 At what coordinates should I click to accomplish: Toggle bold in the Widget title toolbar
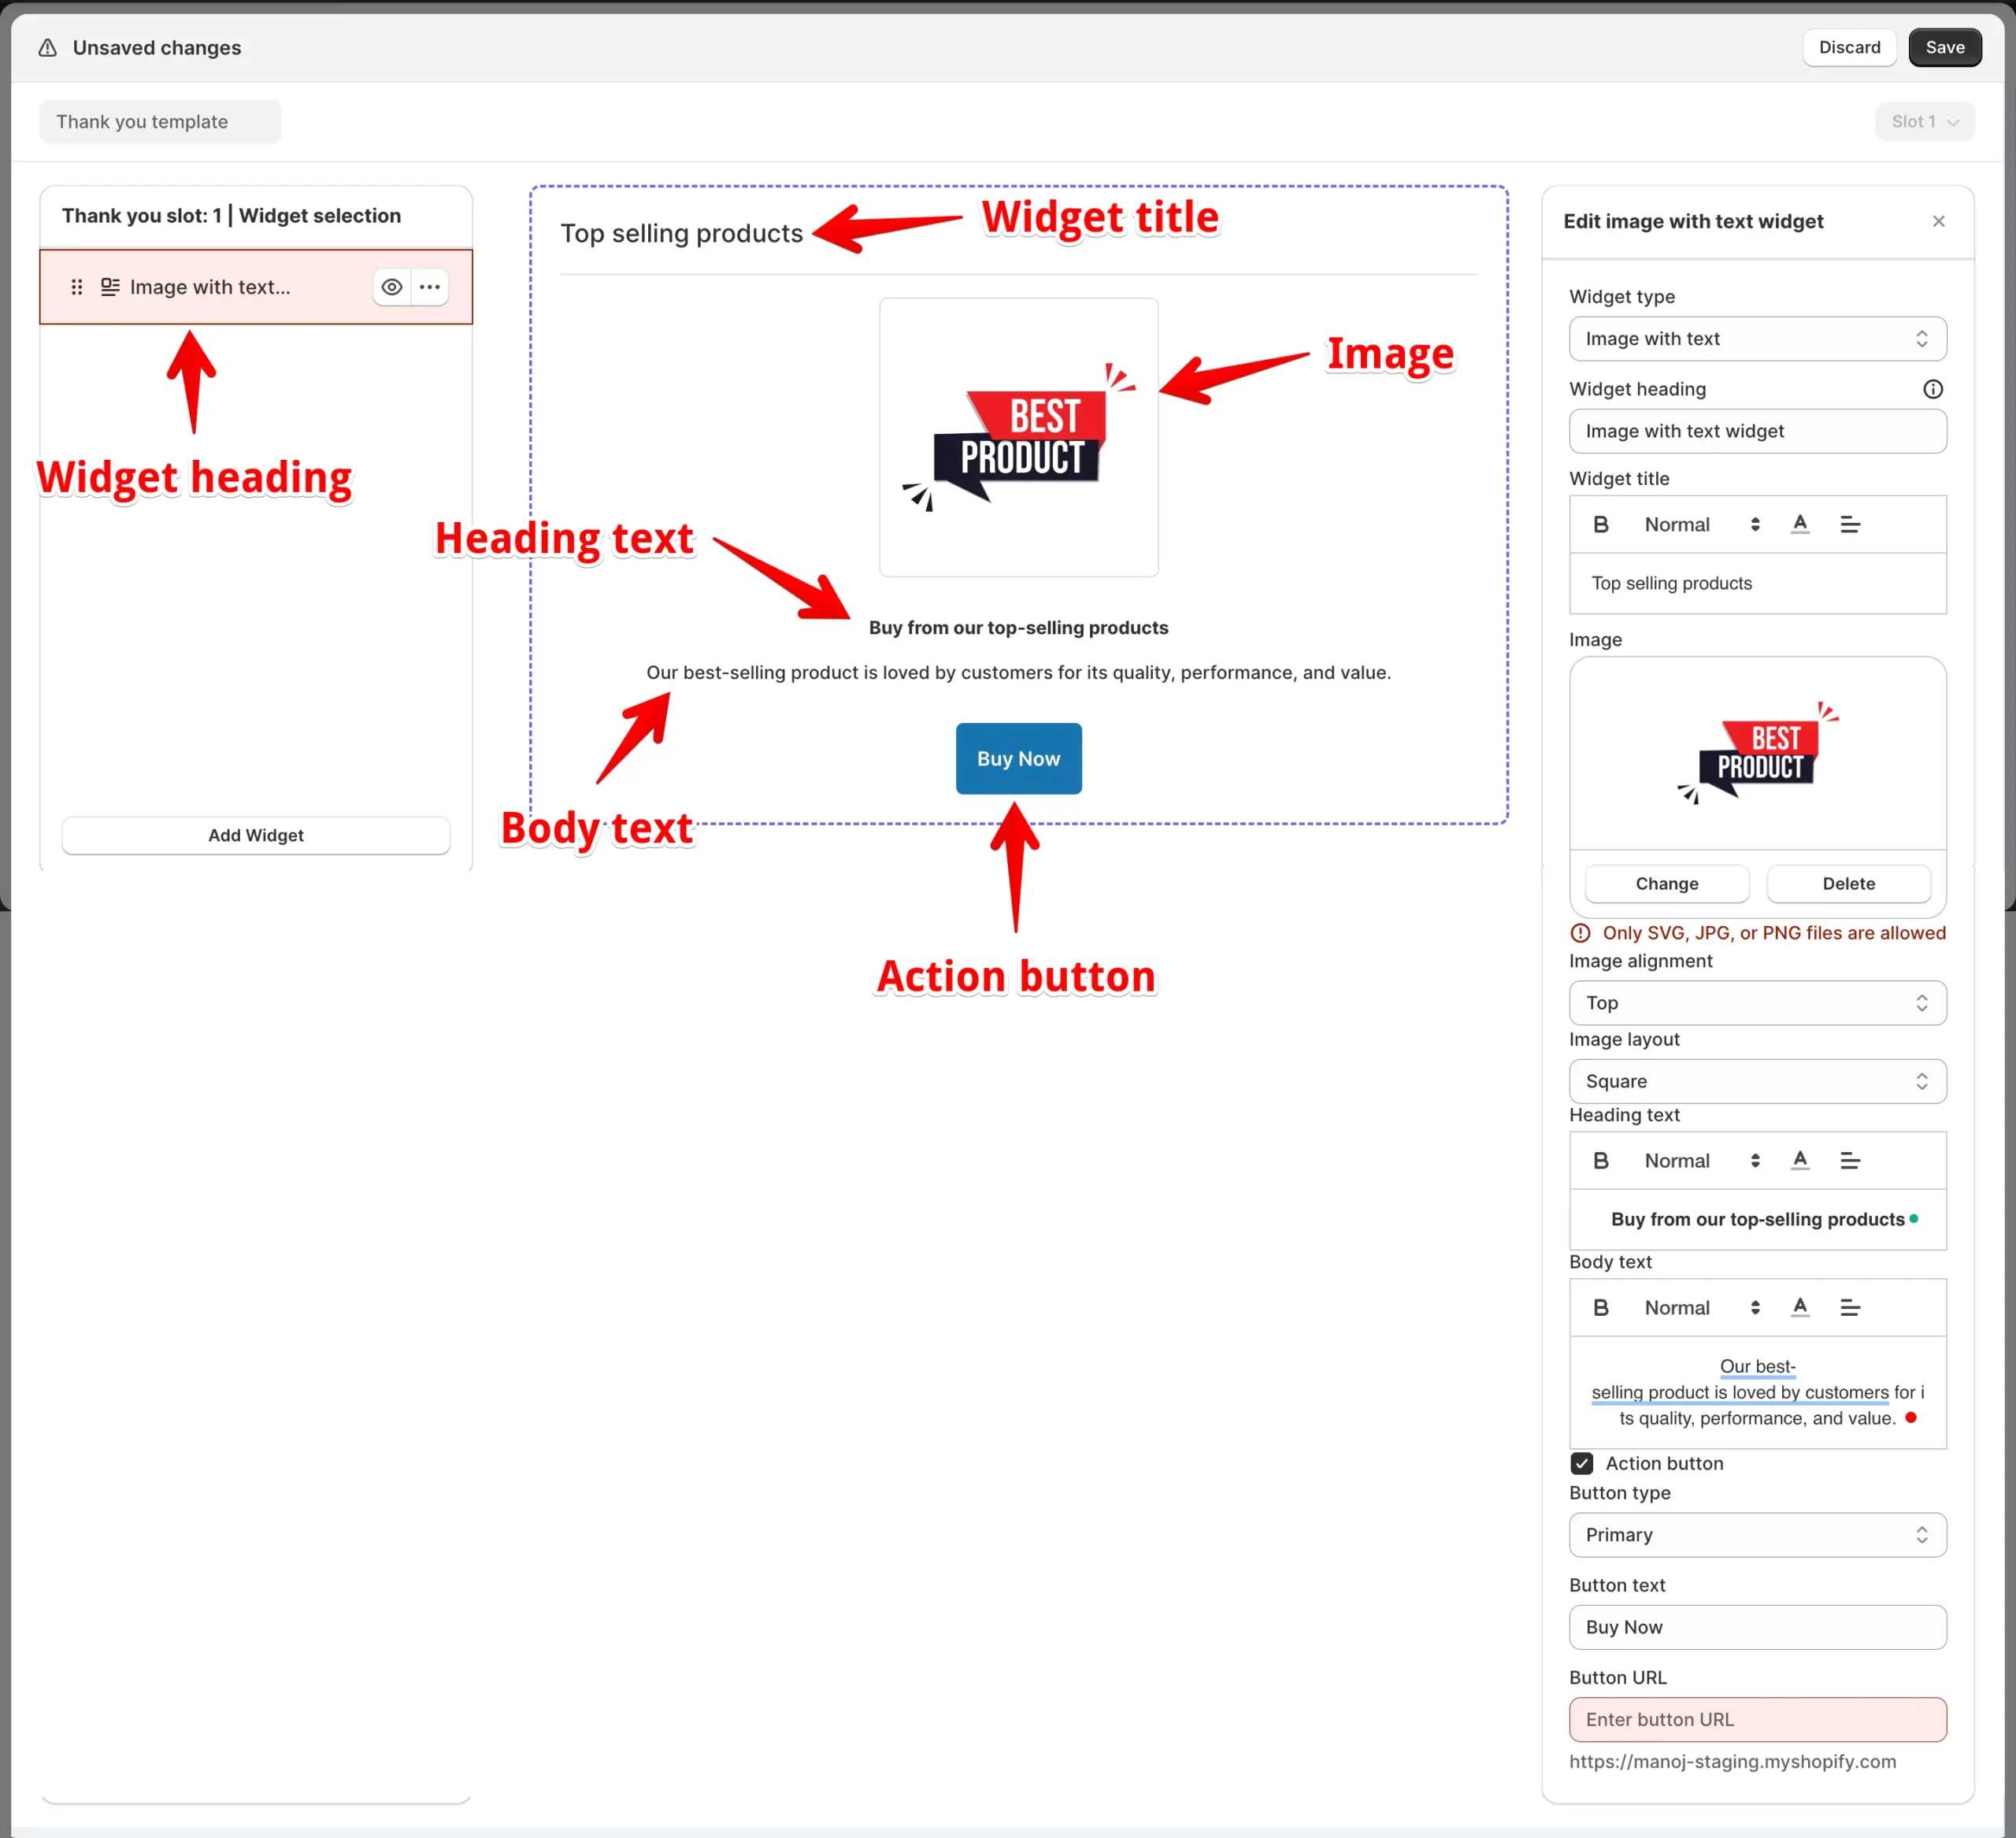pos(1600,524)
